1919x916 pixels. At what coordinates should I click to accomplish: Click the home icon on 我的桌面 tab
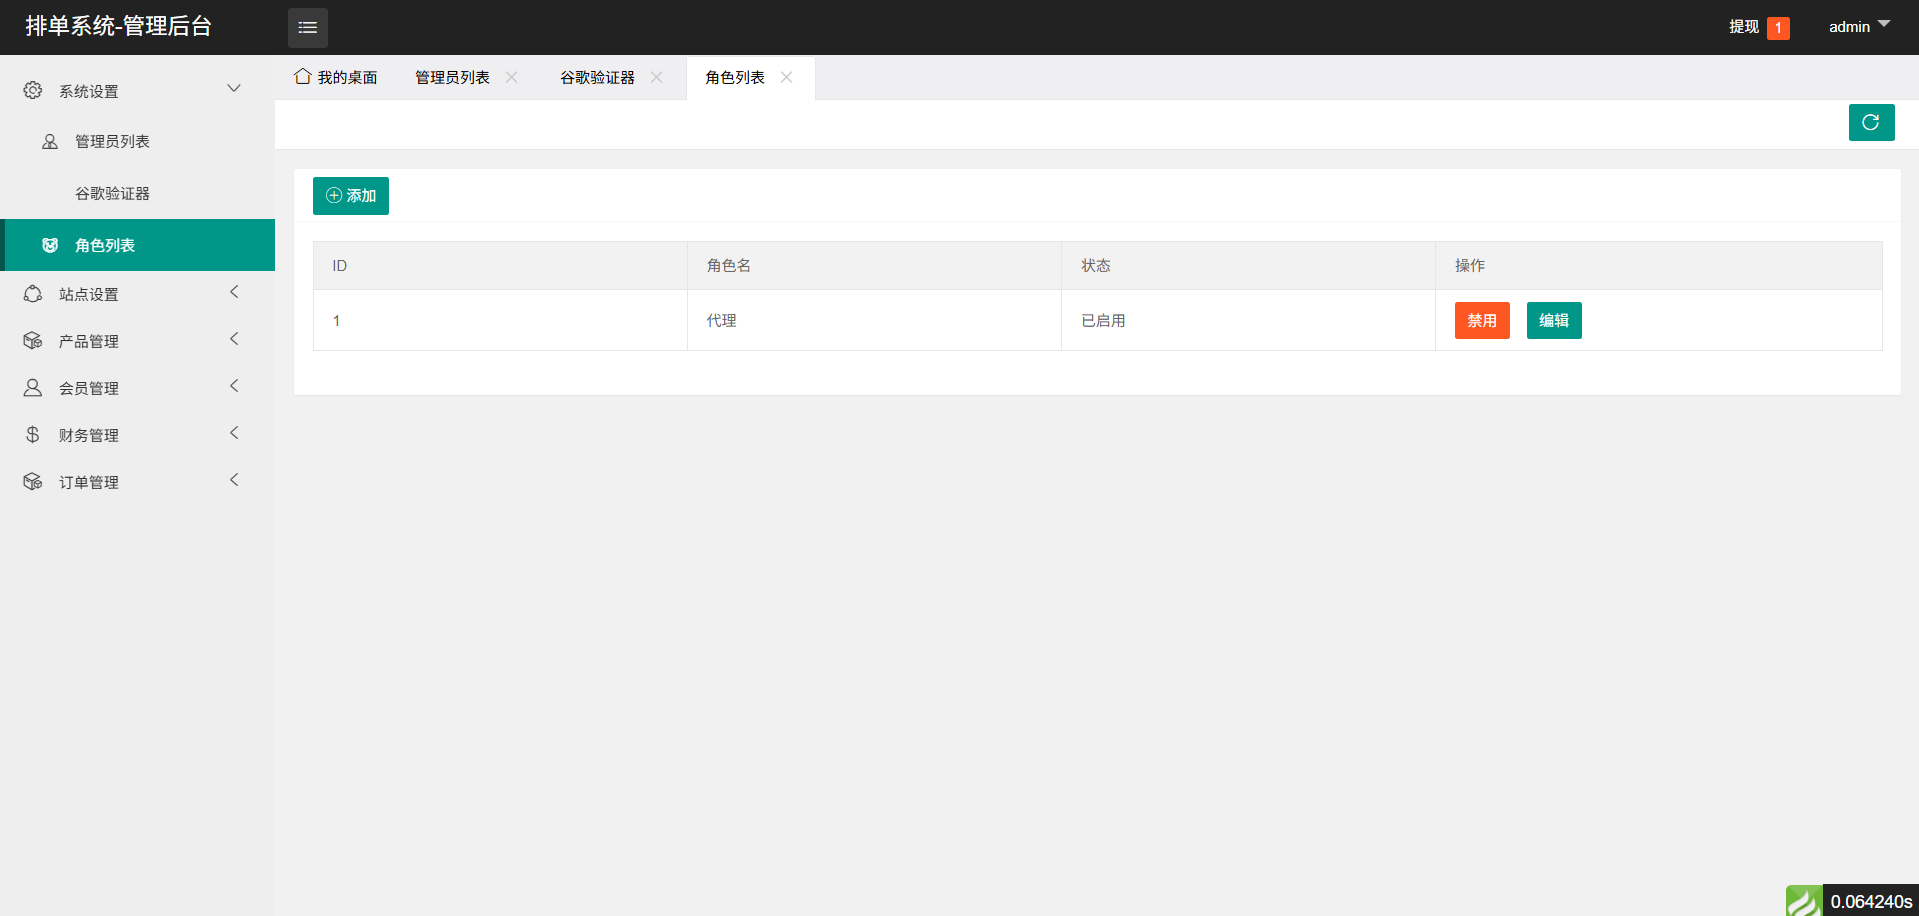(x=302, y=77)
